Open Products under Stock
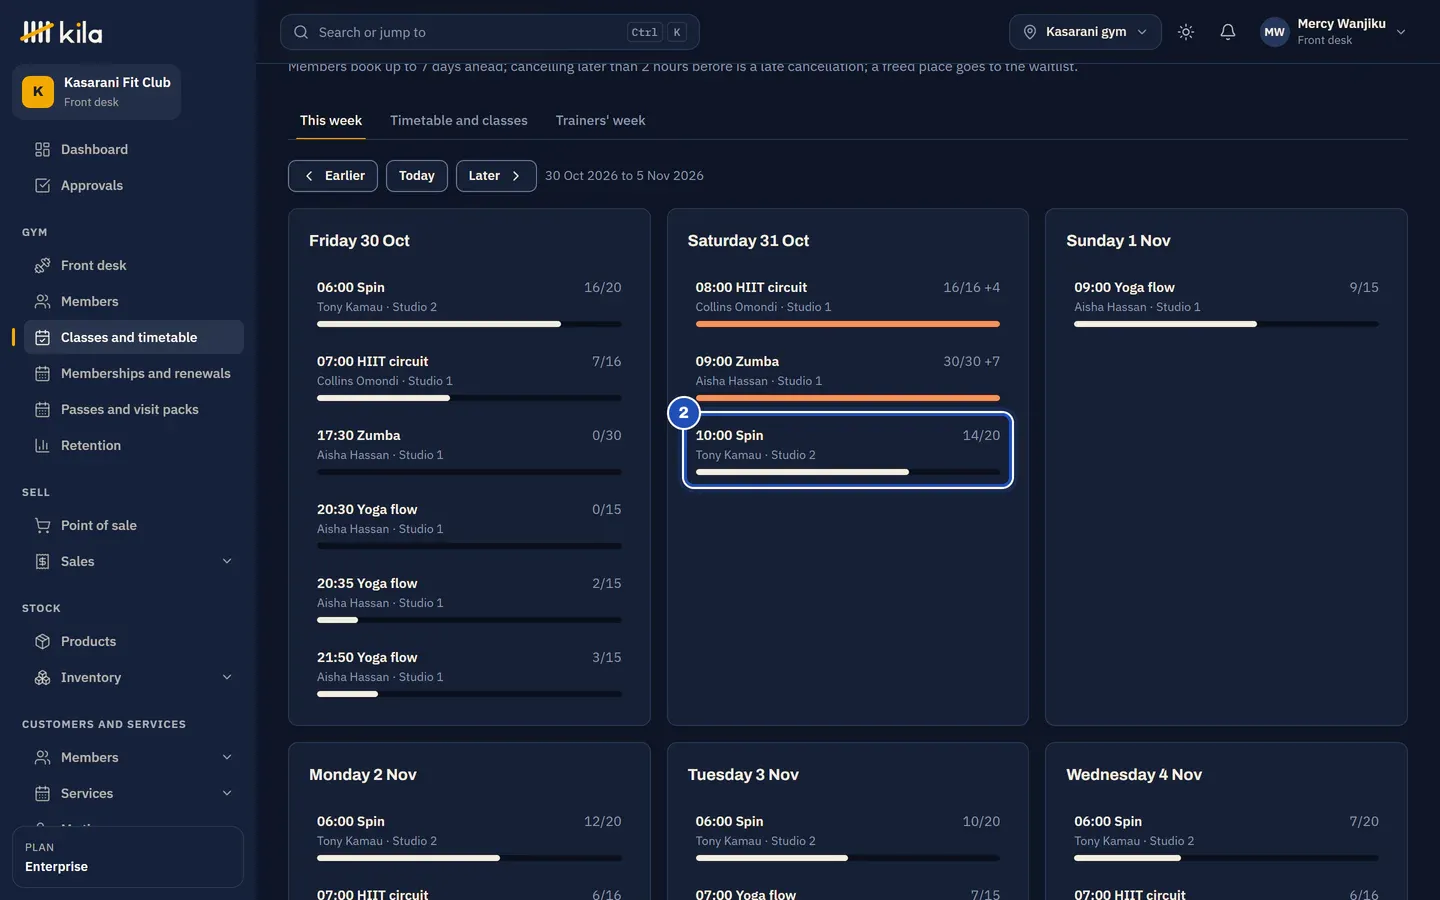Screen dimensions: 1440x900 point(133,641)
